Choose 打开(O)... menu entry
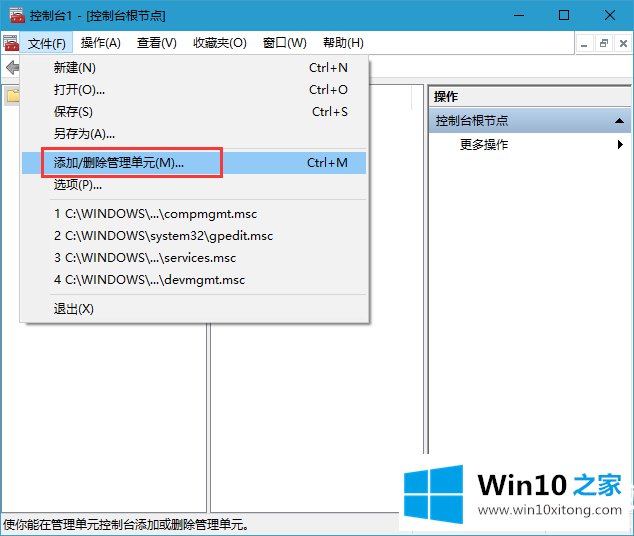This screenshot has height=536, width=634. click(194, 90)
